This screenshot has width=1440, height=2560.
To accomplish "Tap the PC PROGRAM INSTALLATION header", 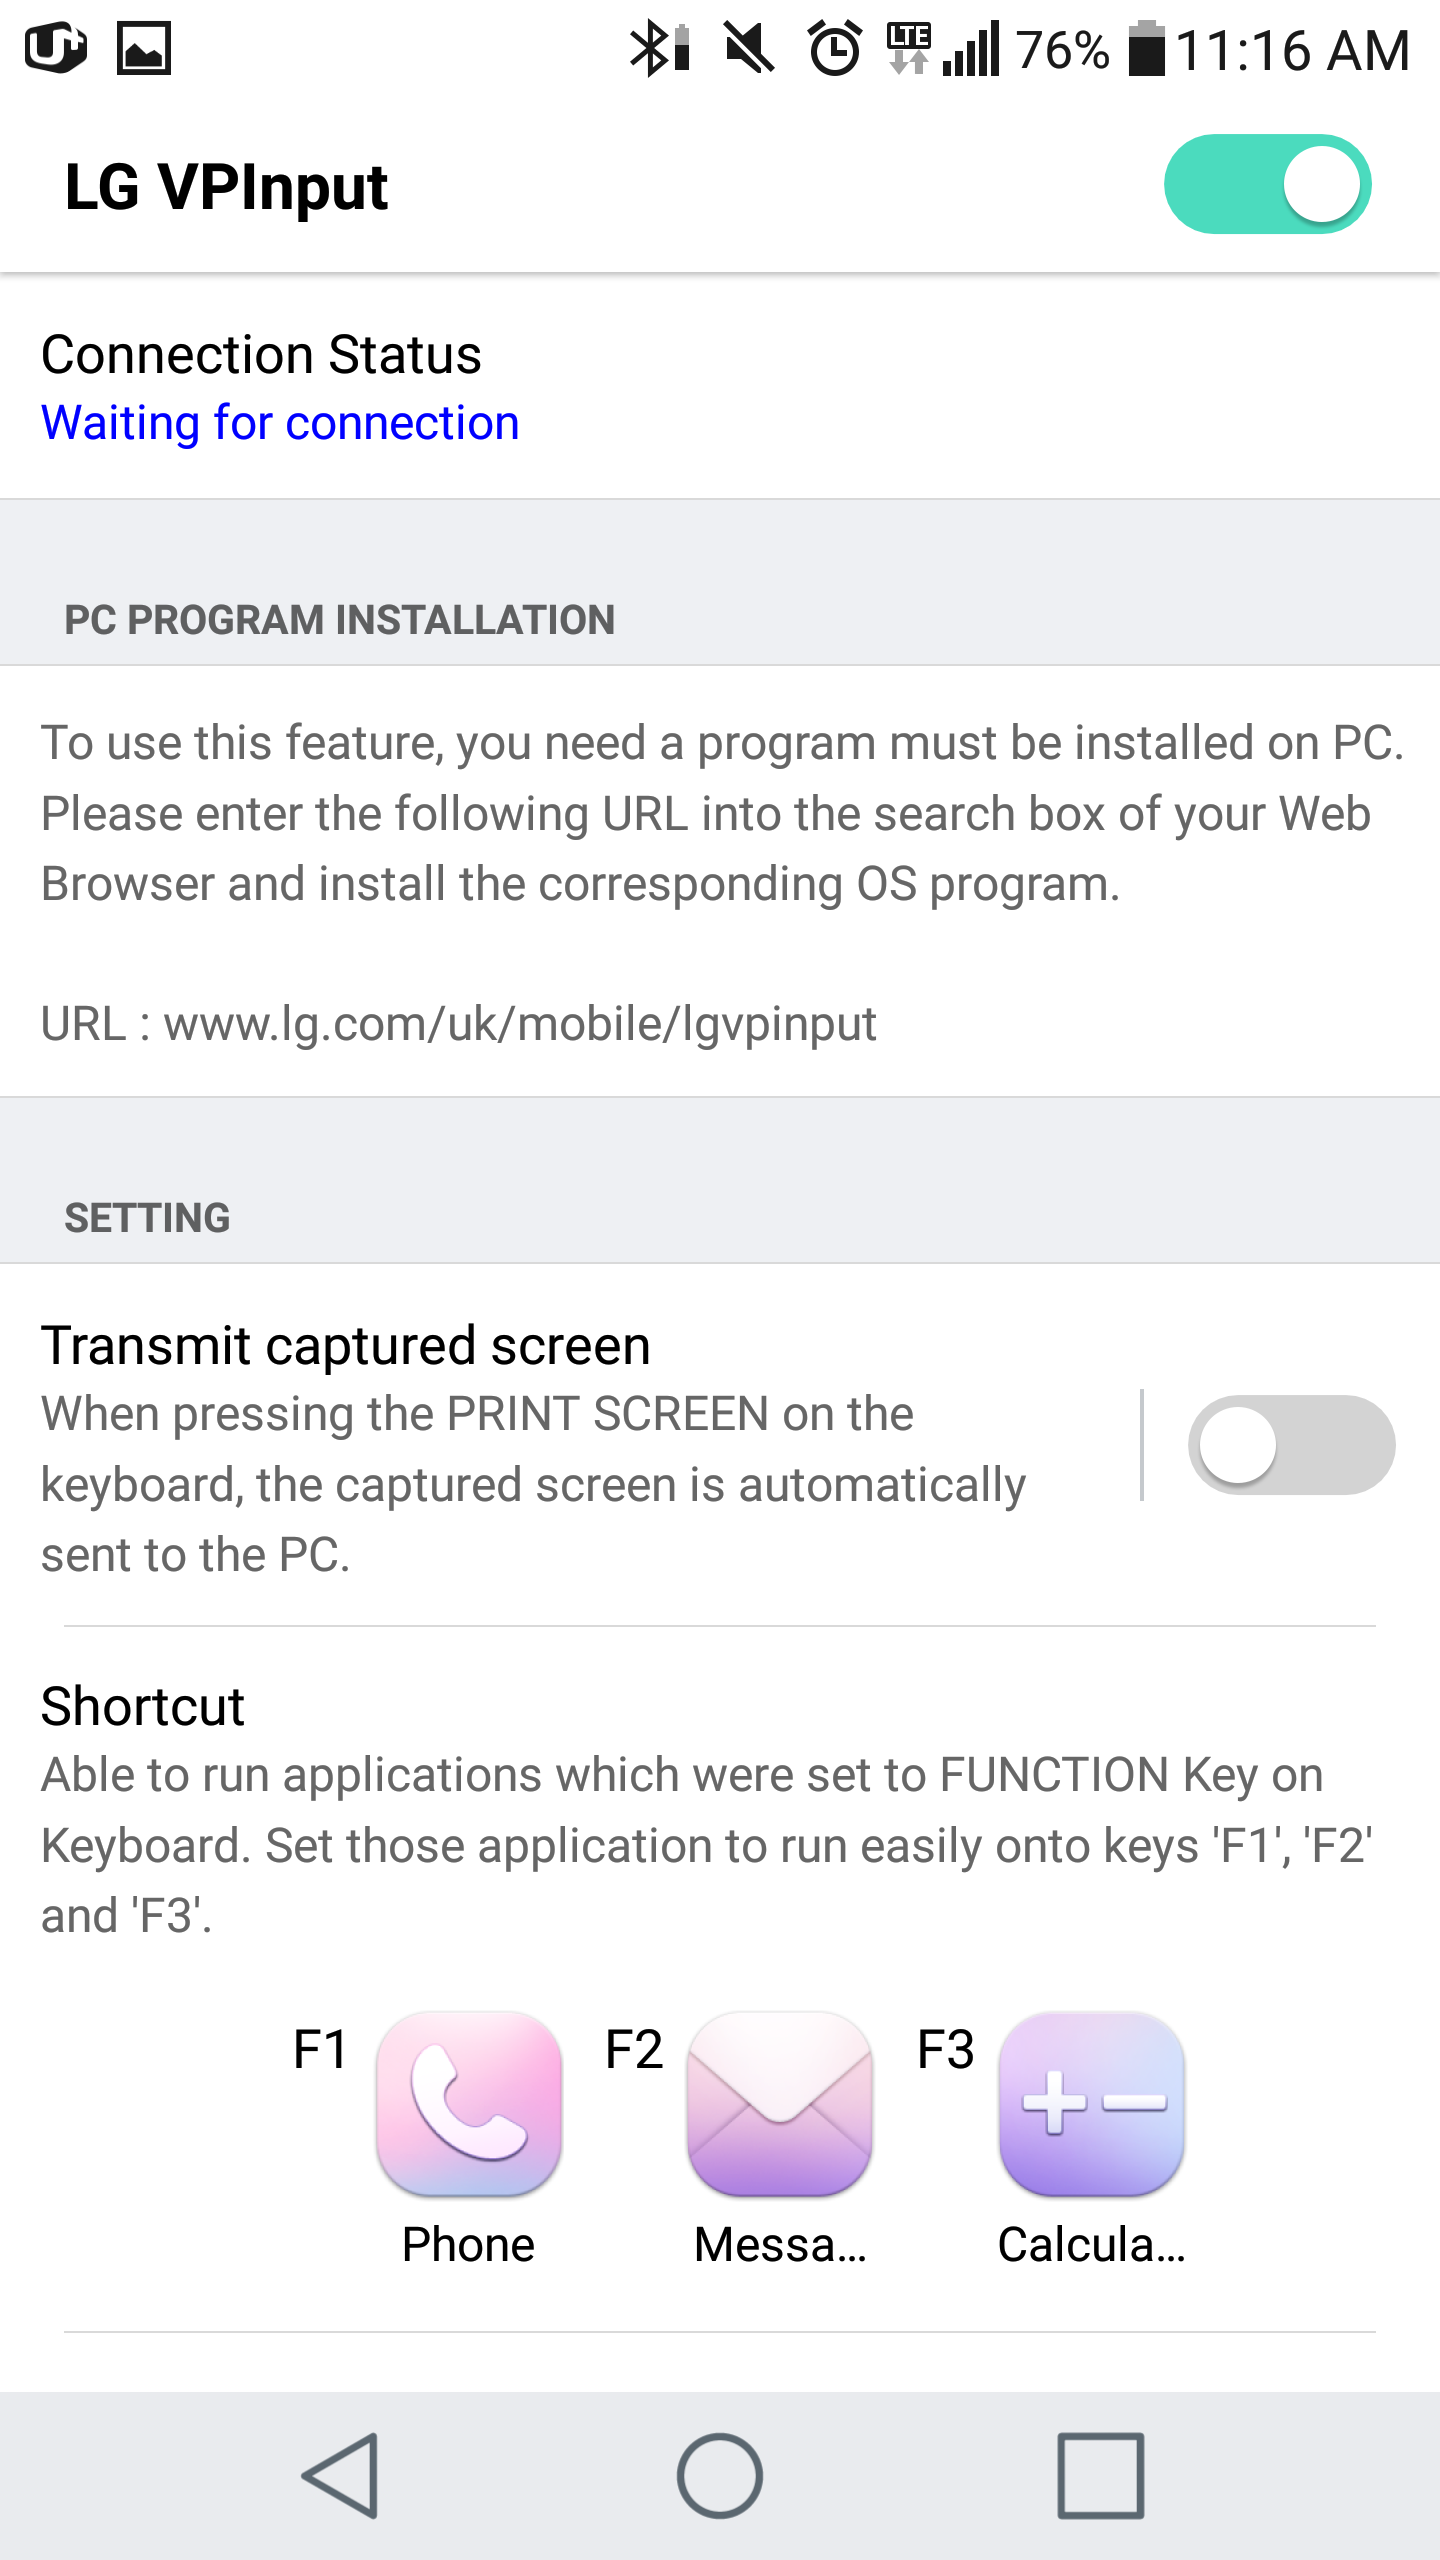I will [x=339, y=620].
